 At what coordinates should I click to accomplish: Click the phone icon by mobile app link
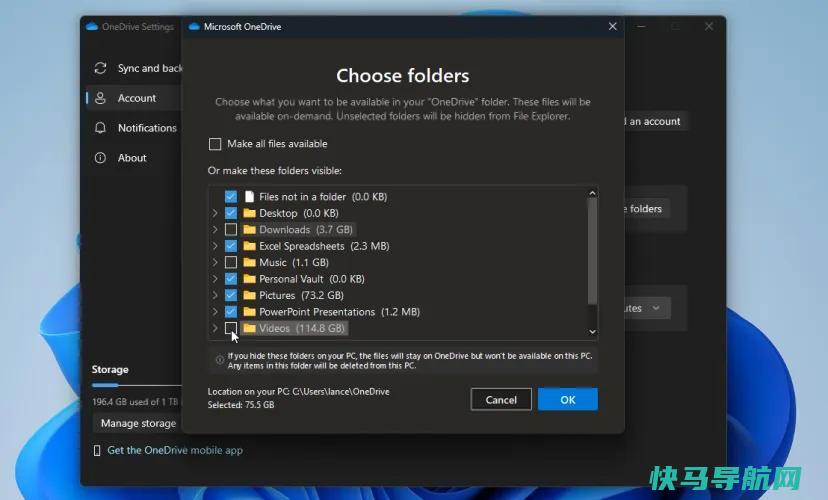click(97, 450)
